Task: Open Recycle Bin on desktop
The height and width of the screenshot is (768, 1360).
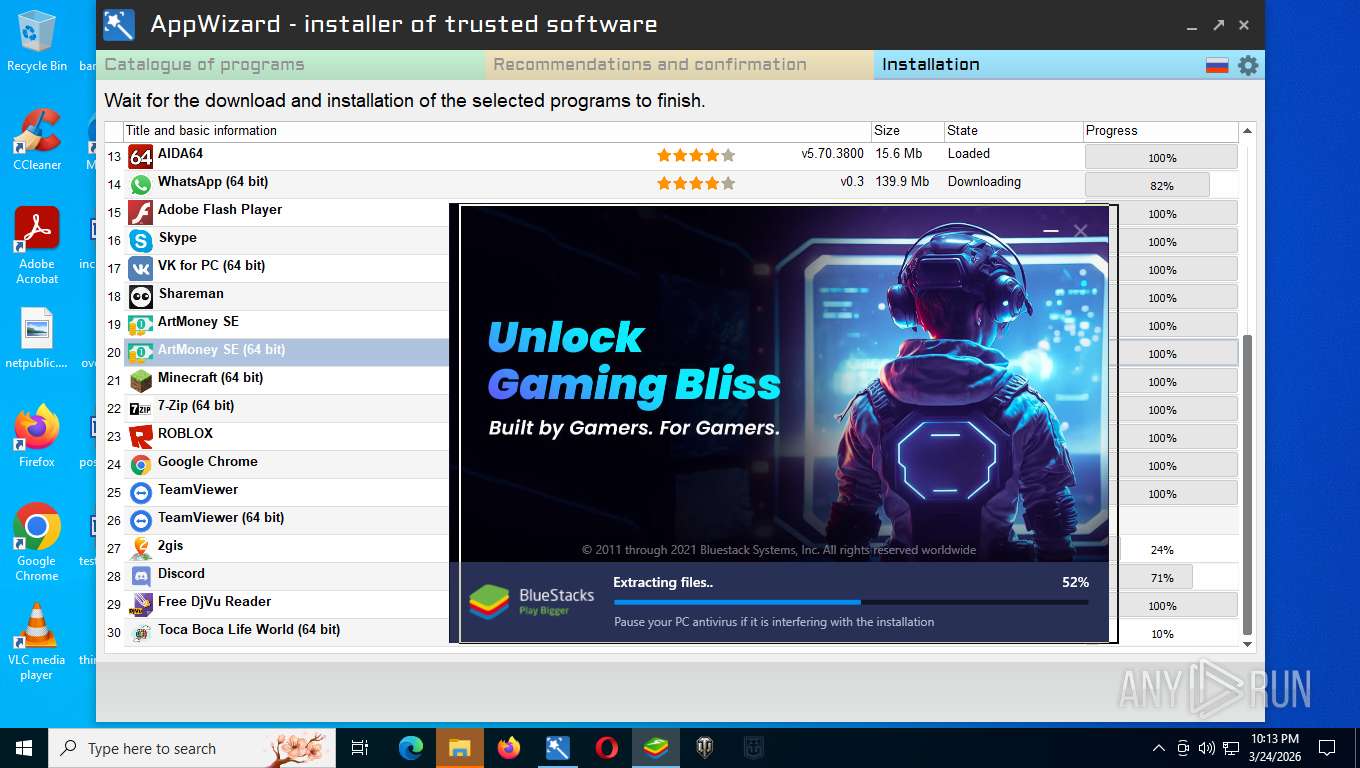Action: (x=37, y=41)
